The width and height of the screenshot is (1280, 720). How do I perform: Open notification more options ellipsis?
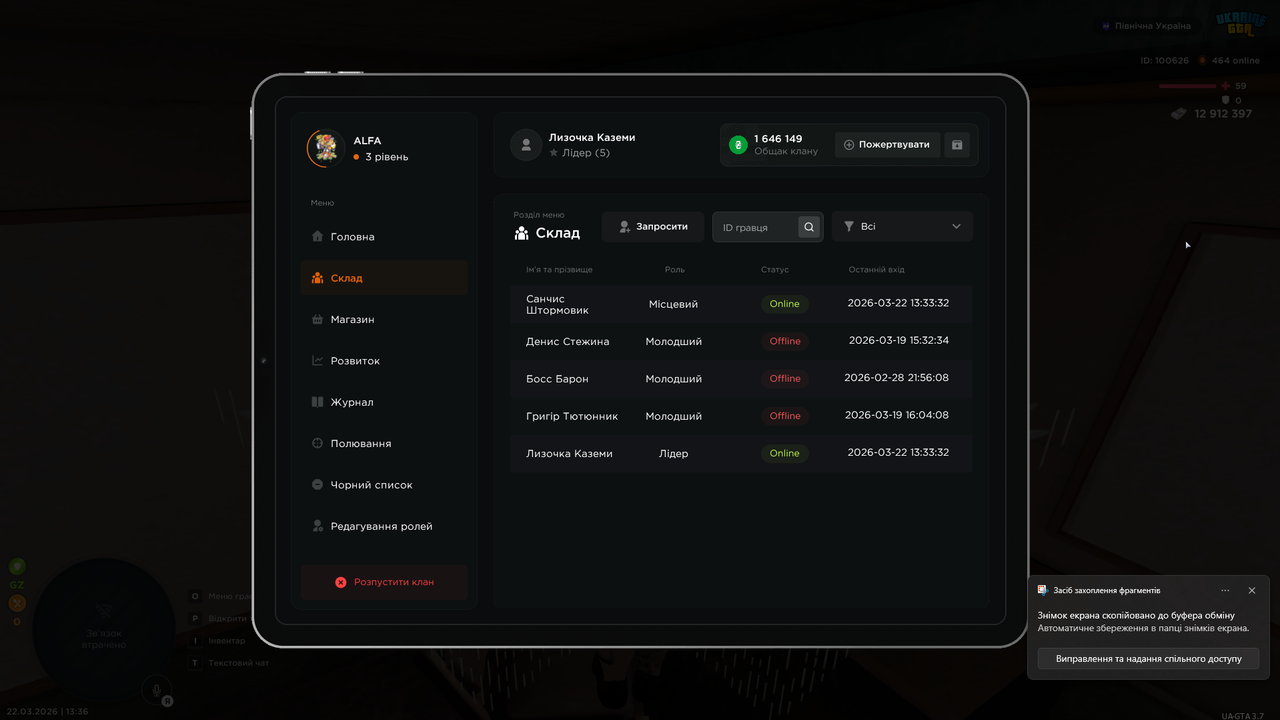coord(1225,590)
